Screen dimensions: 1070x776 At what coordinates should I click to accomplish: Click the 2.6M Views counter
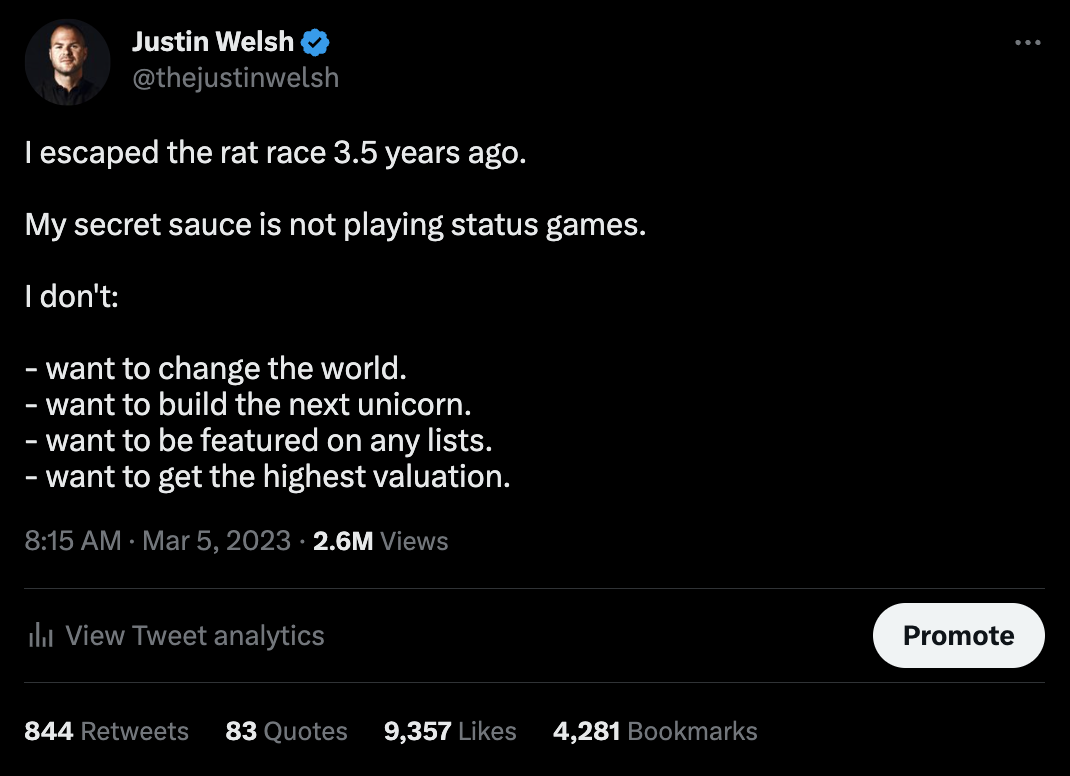(380, 541)
